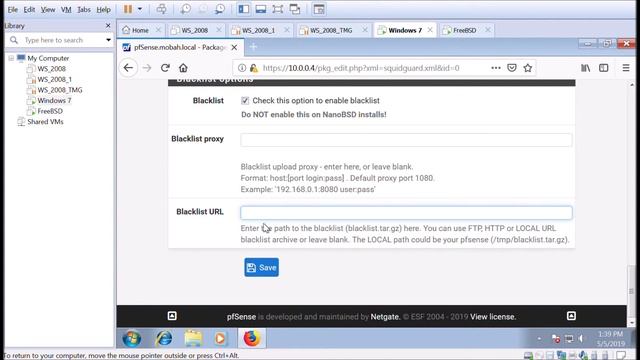
Task: Enter full screen mode icon
Action: [x=278, y=9]
